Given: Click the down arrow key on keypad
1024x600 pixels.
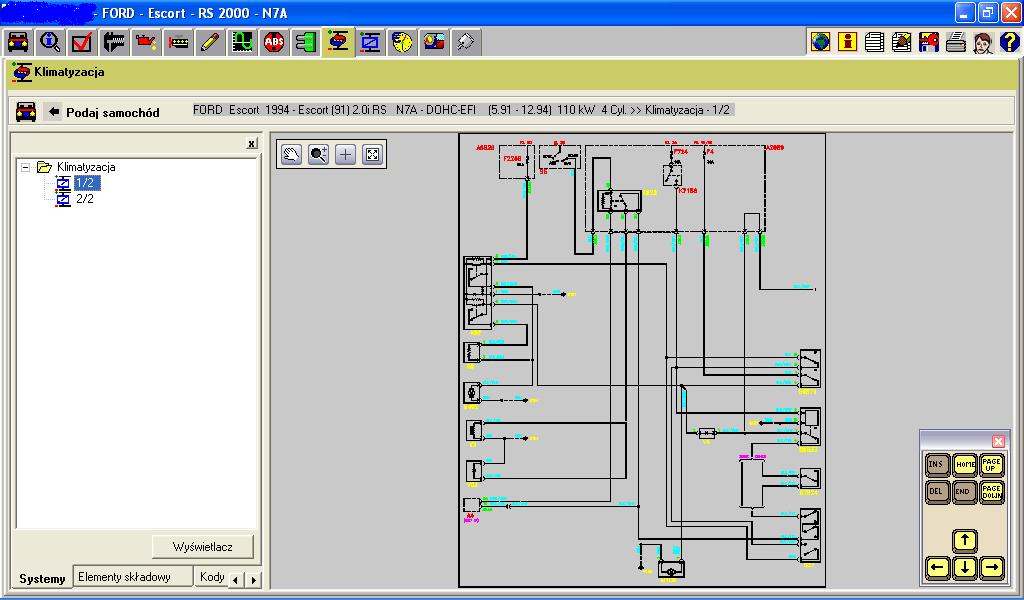Looking at the screenshot, I should [x=965, y=568].
